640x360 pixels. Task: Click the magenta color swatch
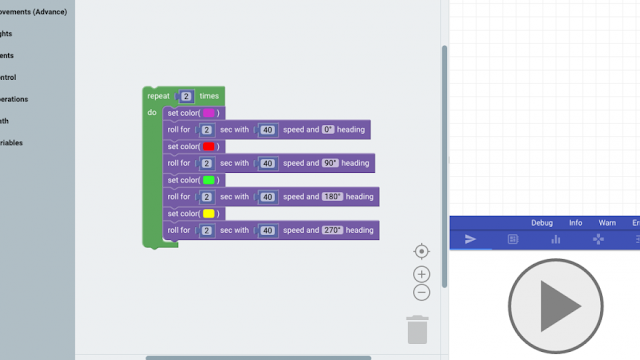click(209, 113)
